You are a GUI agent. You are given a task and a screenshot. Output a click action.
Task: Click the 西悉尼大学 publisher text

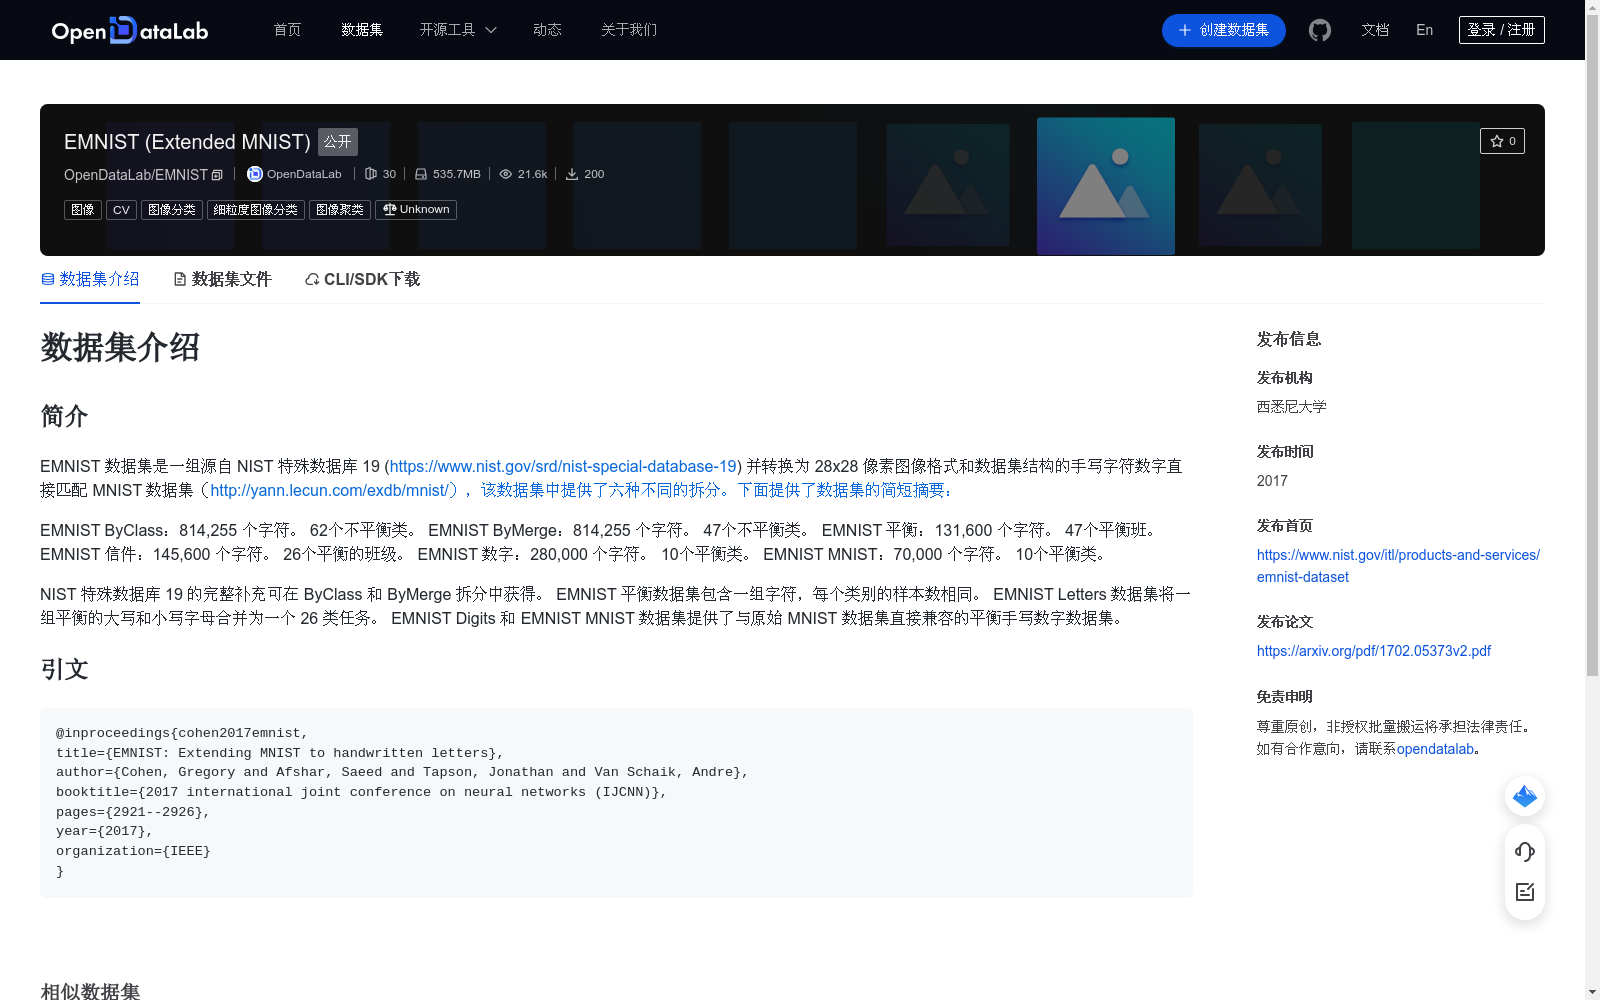[1292, 407]
